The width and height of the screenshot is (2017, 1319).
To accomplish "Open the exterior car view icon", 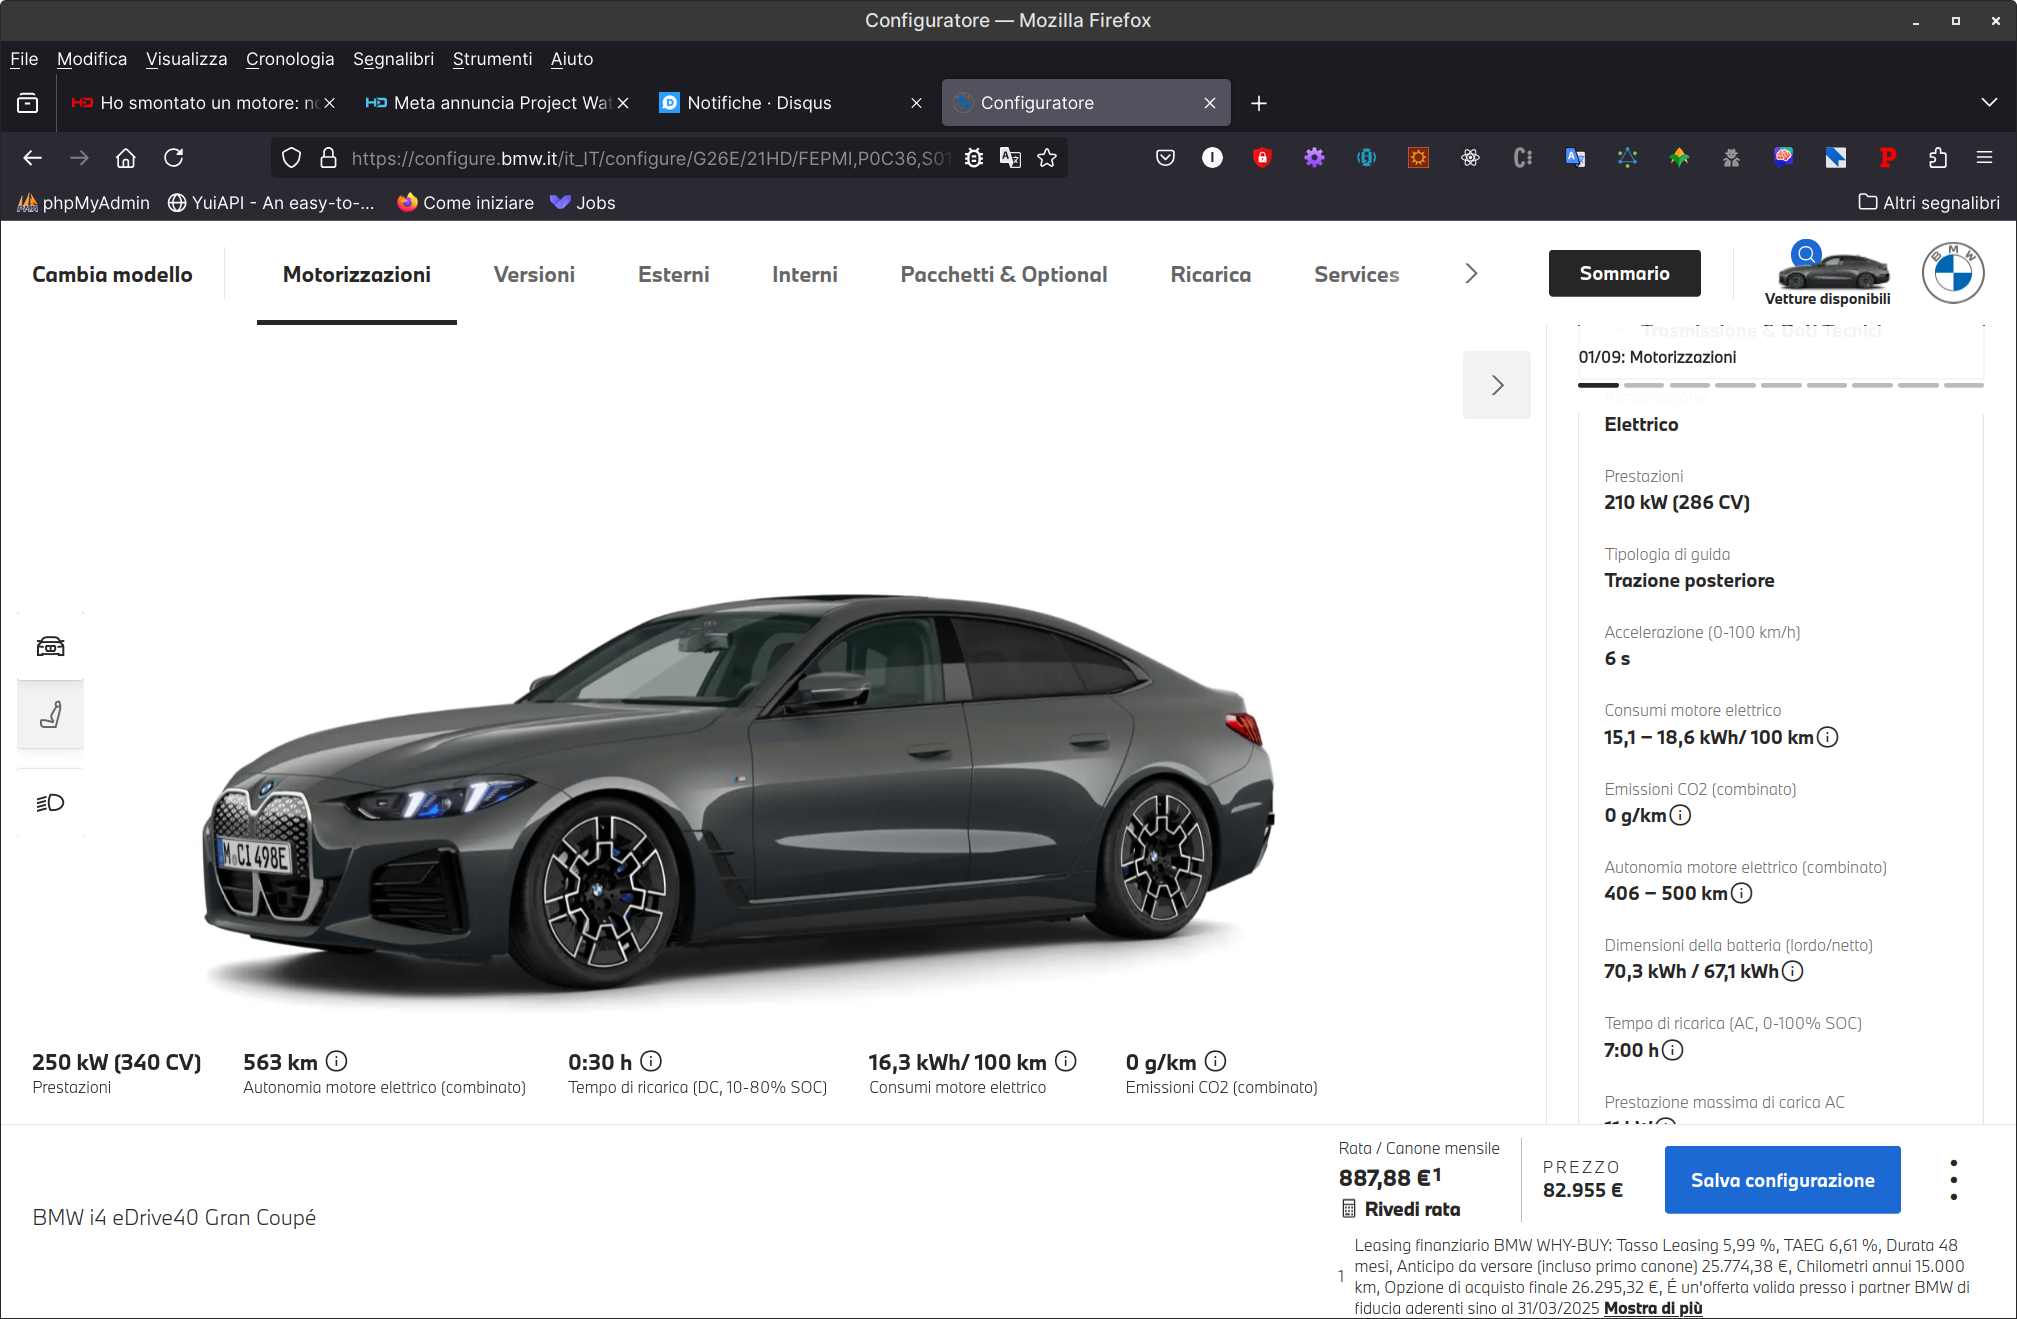I will (50, 646).
